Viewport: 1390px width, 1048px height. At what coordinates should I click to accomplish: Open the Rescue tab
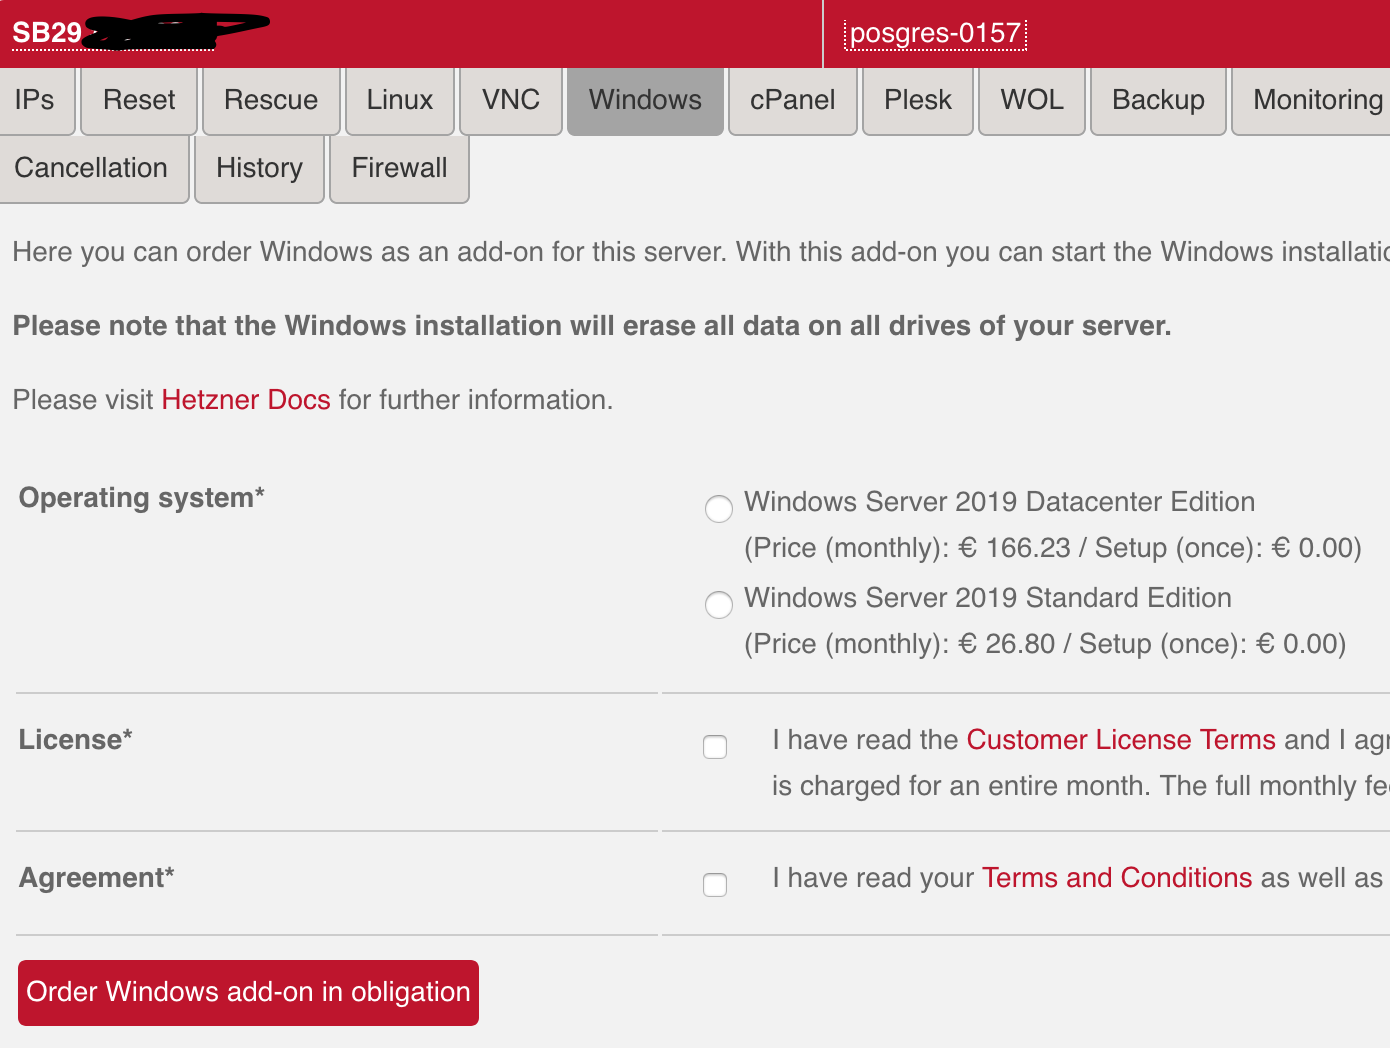click(271, 100)
